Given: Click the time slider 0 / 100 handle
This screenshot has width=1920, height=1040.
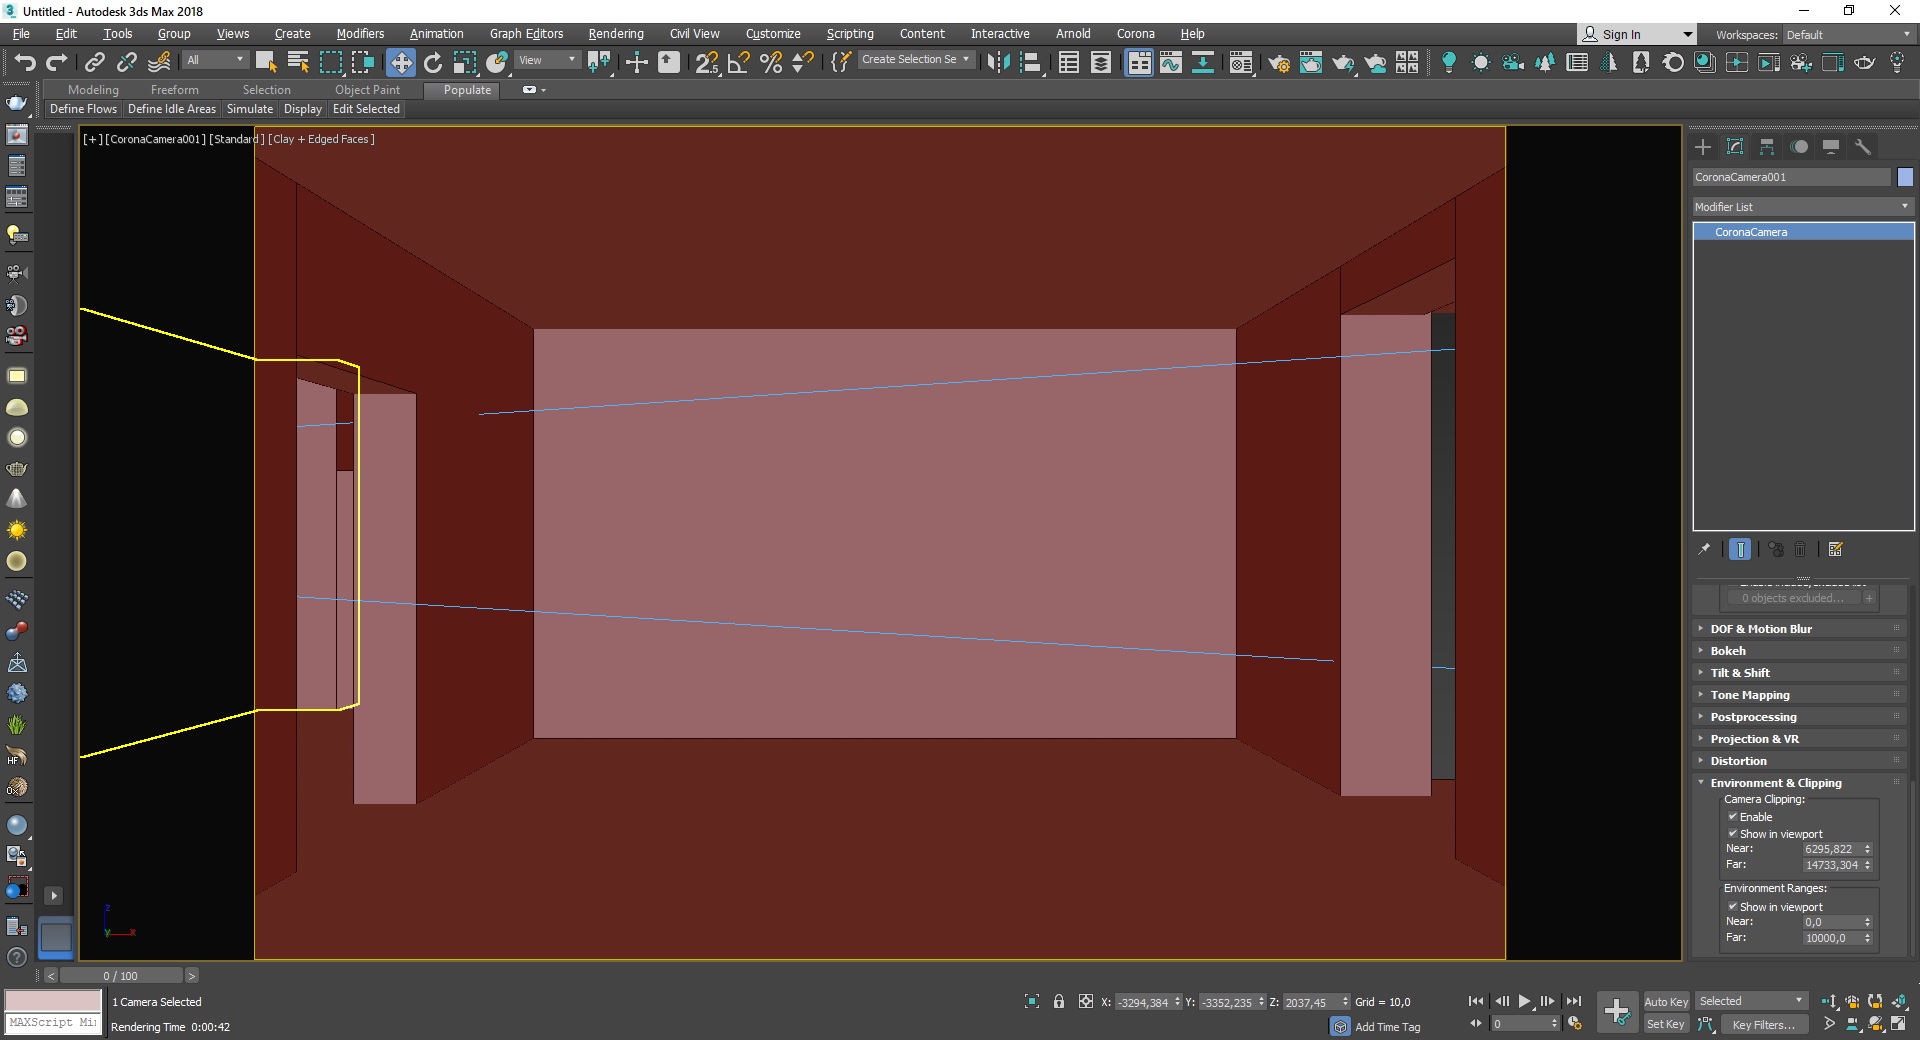Looking at the screenshot, I should coord(121,975).
